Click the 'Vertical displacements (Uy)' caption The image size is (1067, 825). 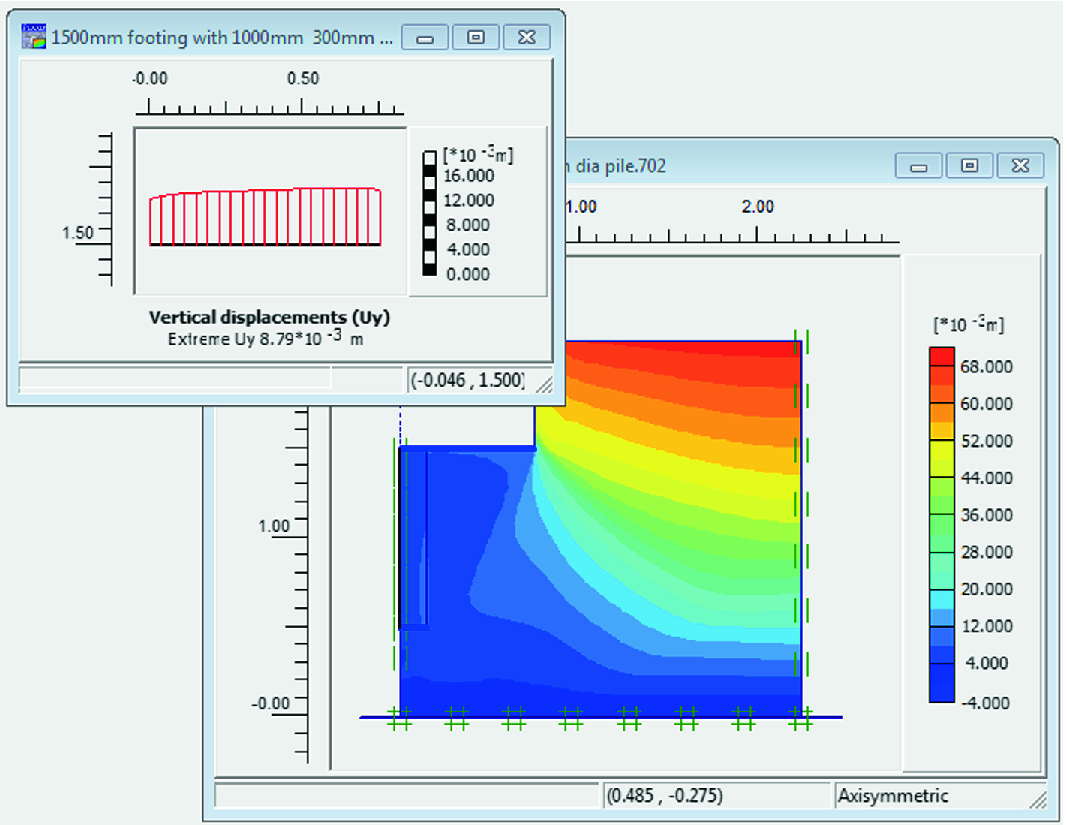[269, 317]
